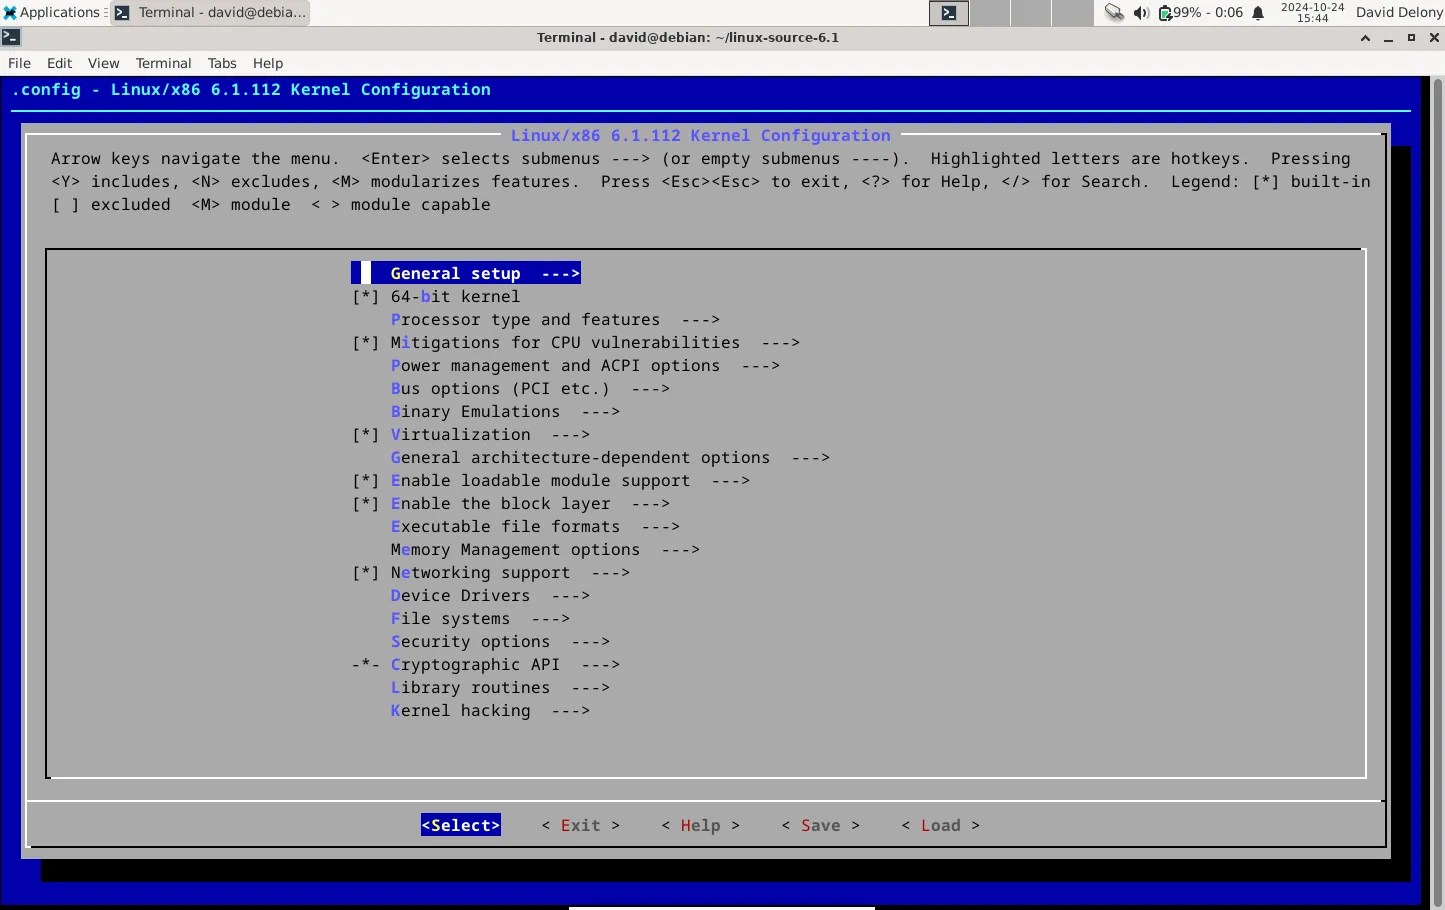The image size is (1445, 910).
Task: Toggle Enable the block layer checkbox
Action: tap(365, 504)
